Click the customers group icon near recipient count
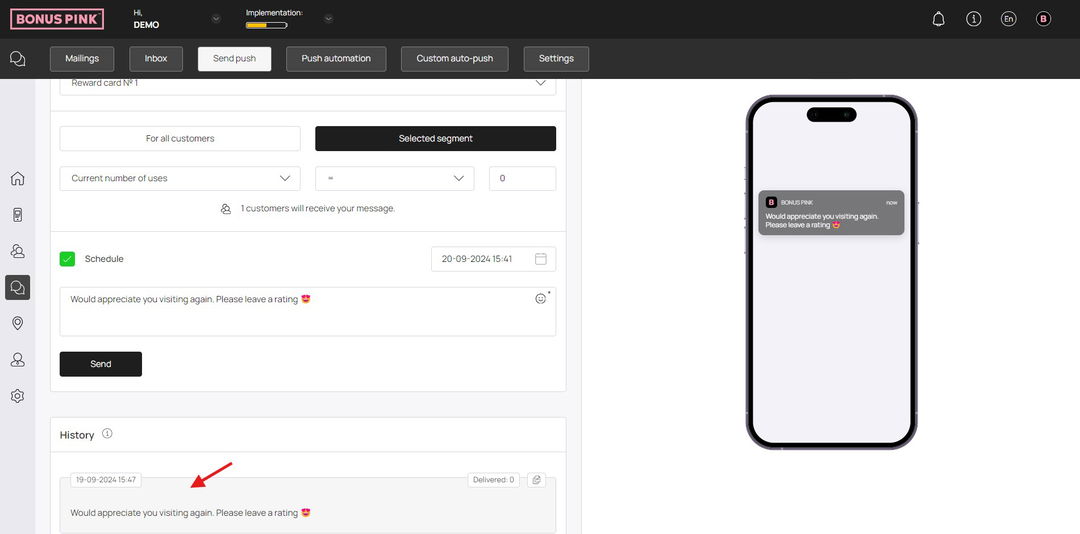The image size is (1080, 534). pos(226,209)
